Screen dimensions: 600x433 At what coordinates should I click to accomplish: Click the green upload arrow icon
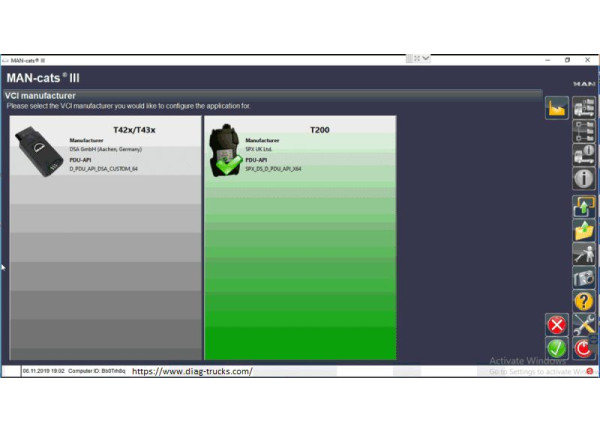coord(584,206)
